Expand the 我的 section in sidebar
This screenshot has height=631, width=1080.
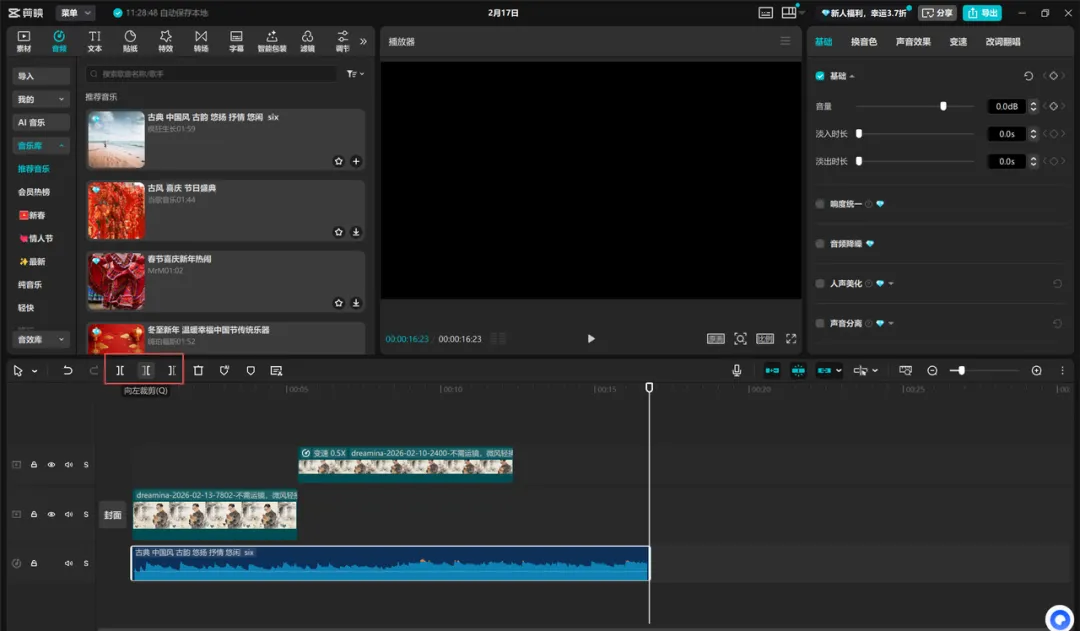pyautogui.click(x=41, y=99)
